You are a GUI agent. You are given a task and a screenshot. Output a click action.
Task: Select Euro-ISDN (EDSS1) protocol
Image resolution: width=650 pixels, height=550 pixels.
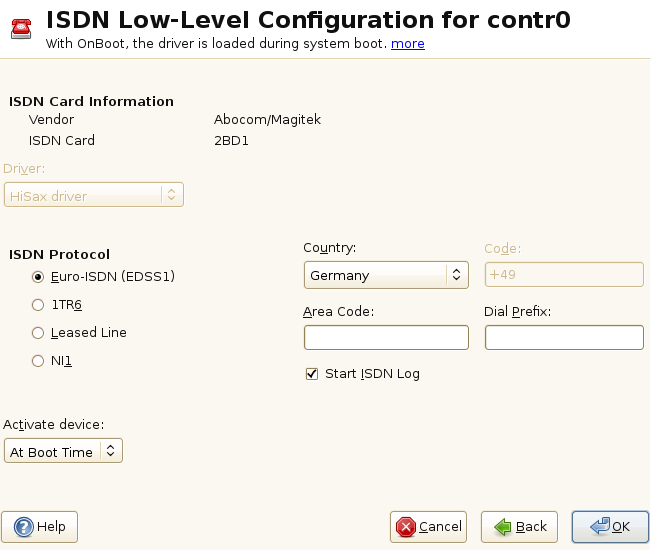(x=38, y=276)
